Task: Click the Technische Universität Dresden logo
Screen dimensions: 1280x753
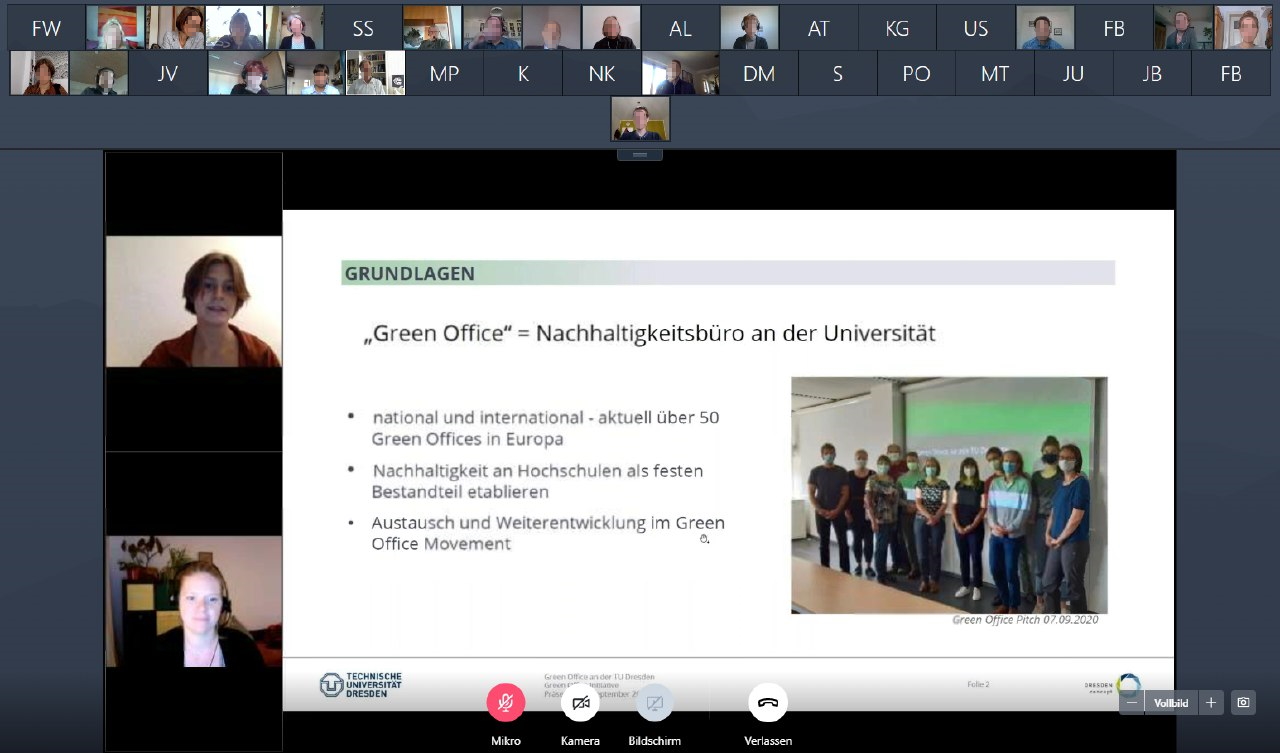Action: click(362, 684)
